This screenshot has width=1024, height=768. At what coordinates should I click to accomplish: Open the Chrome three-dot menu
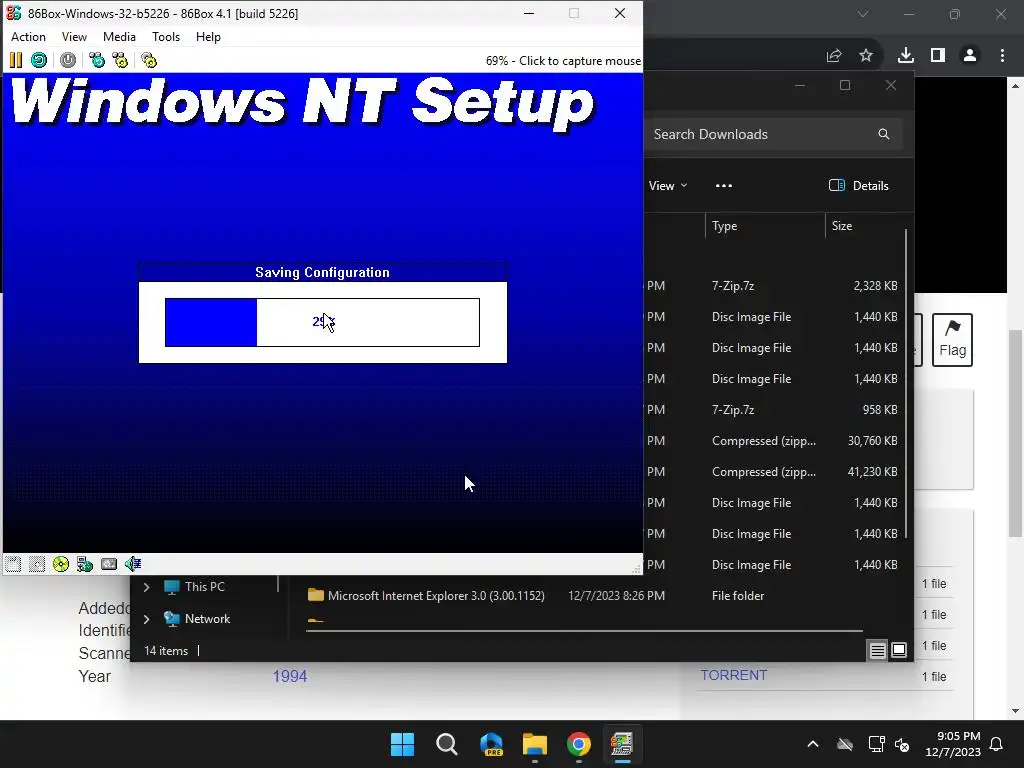coord(1002,56)
